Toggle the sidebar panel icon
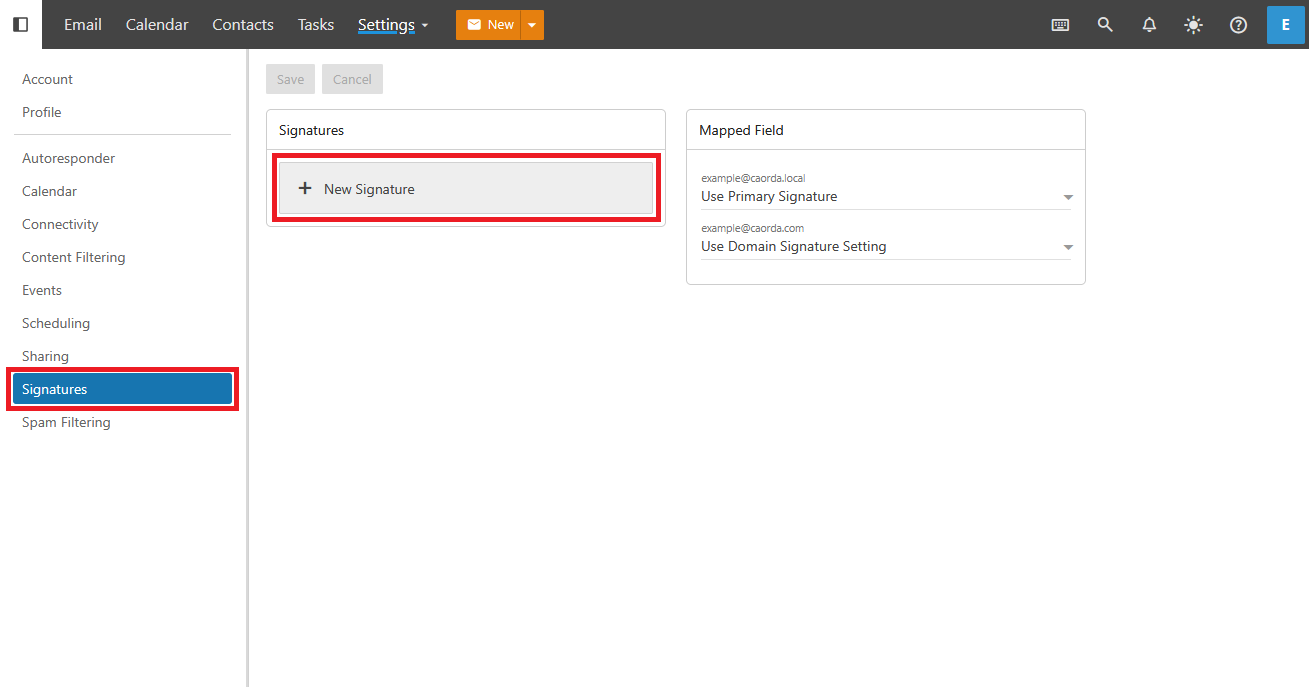1309x687 pixels. (20, 25)
